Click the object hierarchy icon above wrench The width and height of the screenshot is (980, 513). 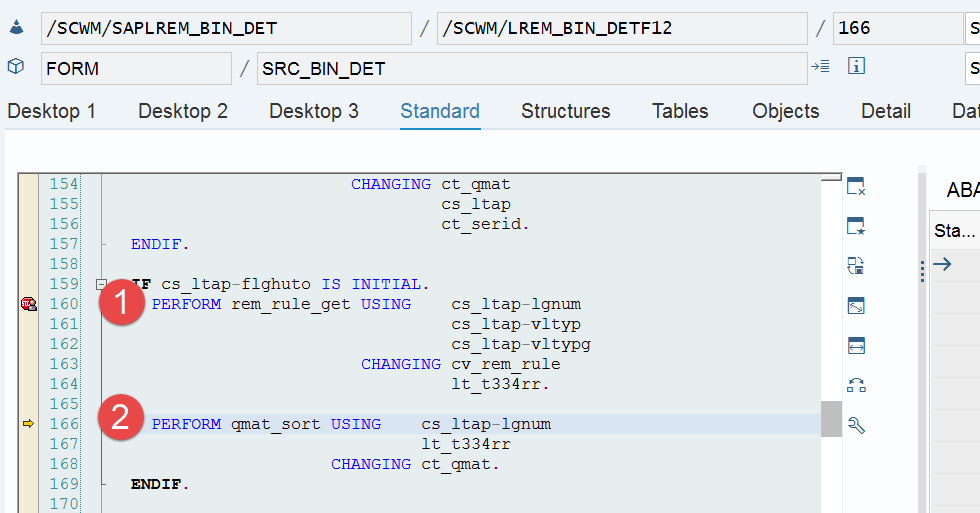pyautogui.click(x=856, y=386)
